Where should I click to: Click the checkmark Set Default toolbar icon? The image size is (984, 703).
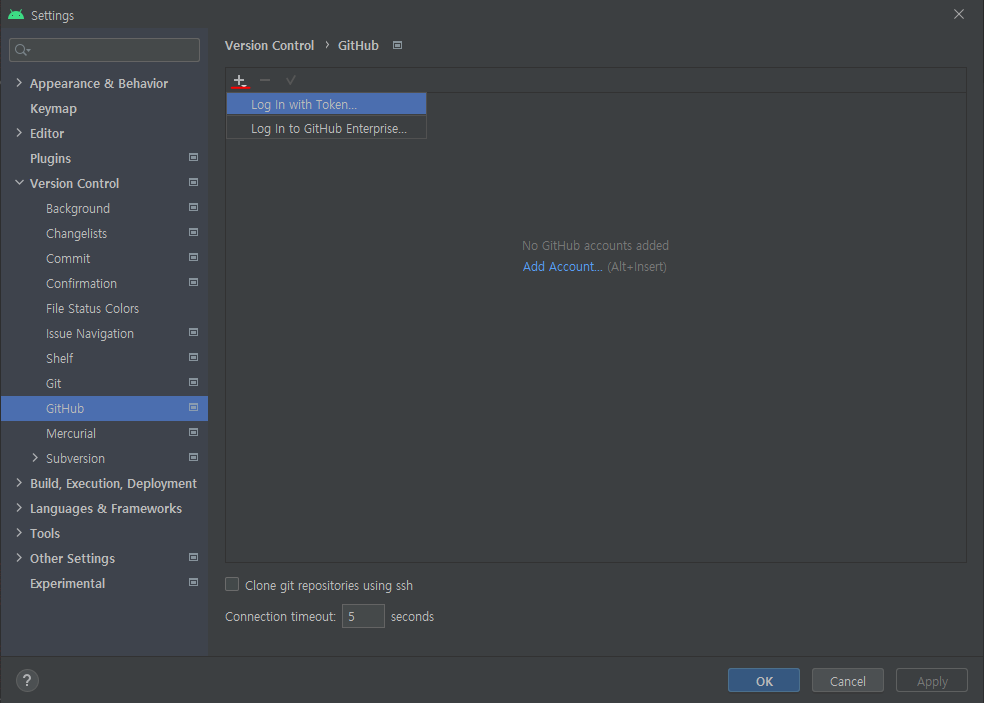click(x=291, y=80)
